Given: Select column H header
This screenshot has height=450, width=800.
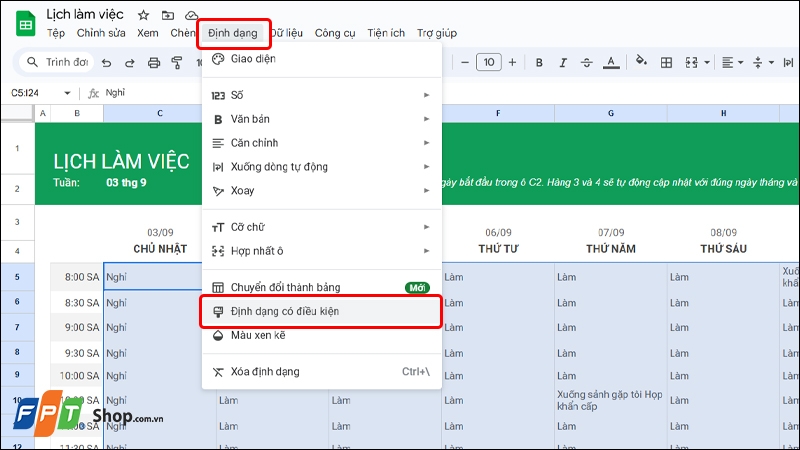Looking at the screenshot, I should (x=723, y=113).
